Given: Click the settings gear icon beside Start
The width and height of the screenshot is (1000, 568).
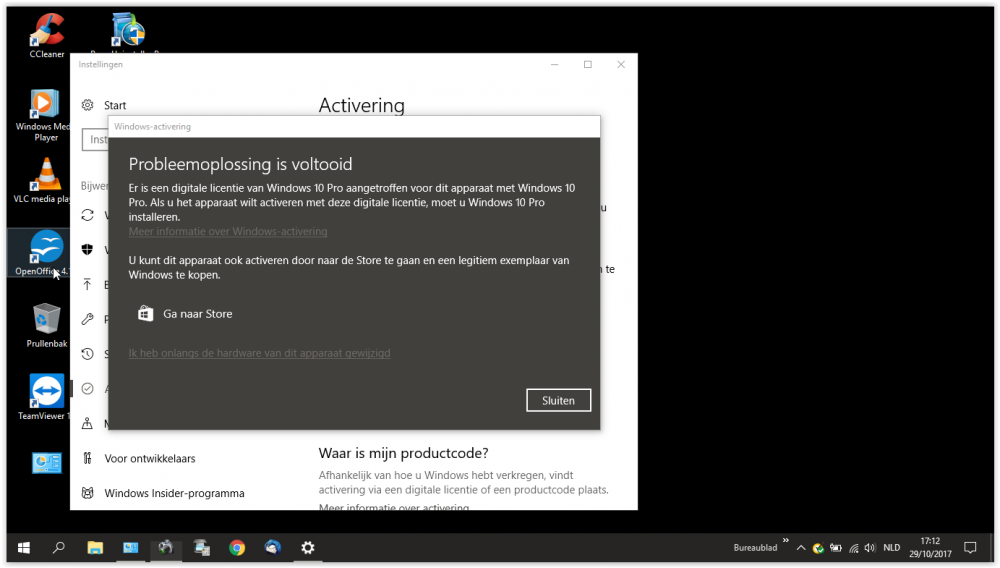Looking at the screenshot, I should point(87,105).
